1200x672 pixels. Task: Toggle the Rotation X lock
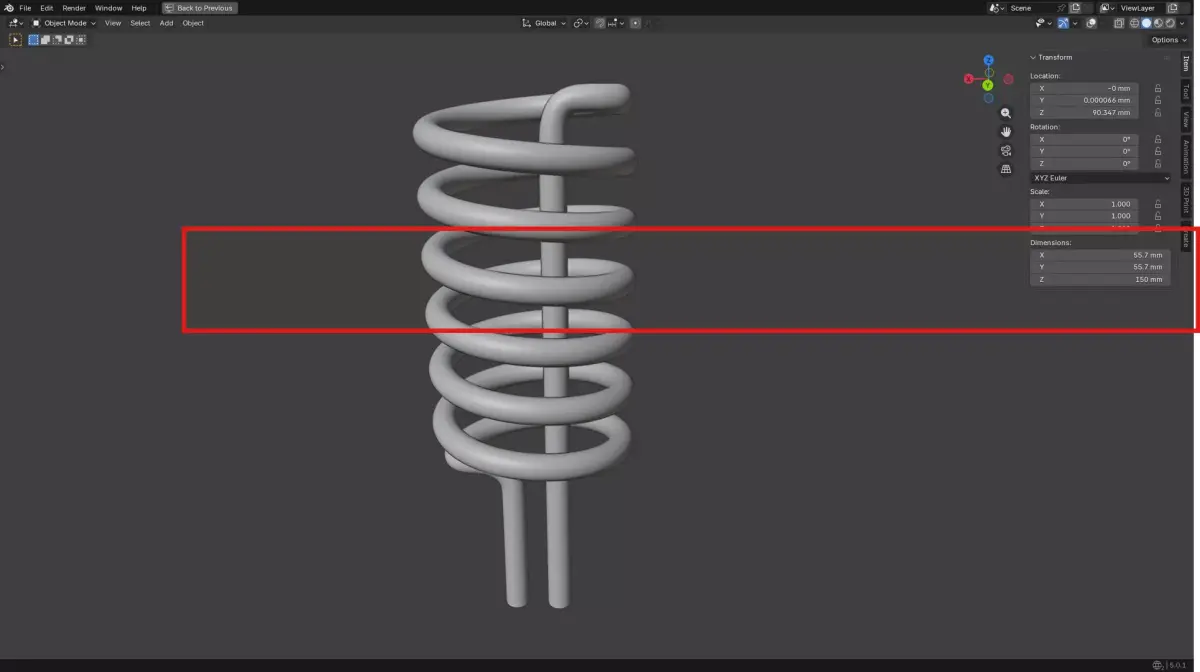(1158, 139)
